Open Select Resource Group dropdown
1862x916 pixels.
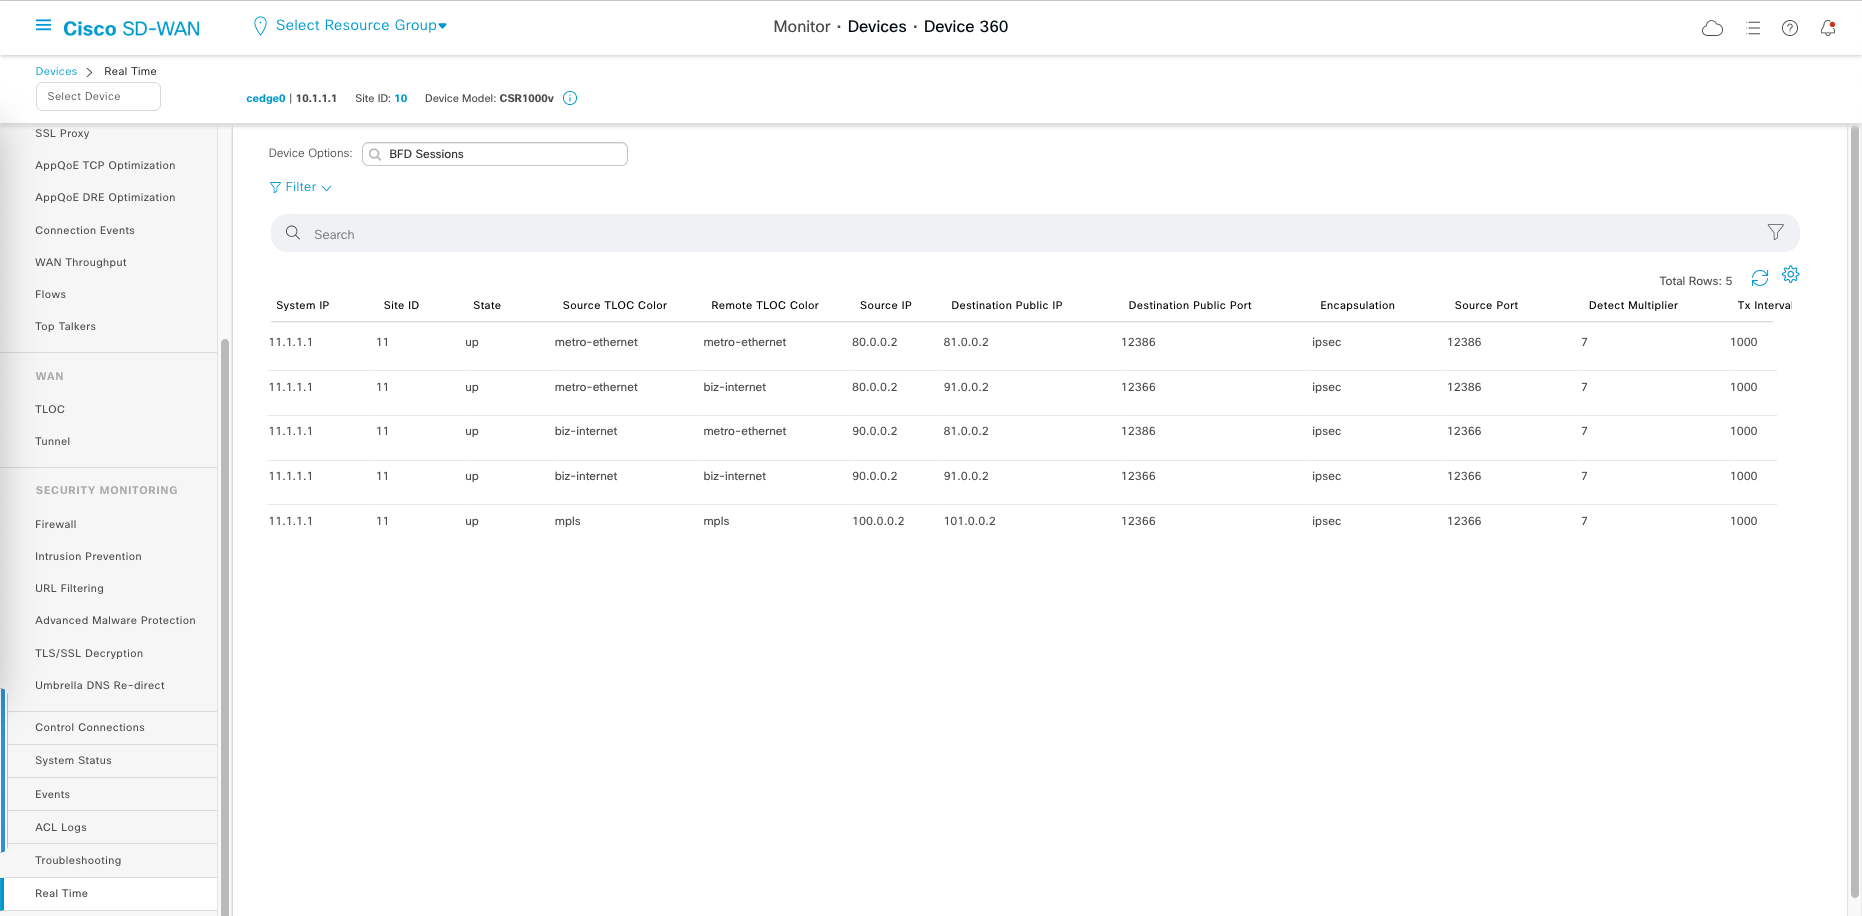361,26
